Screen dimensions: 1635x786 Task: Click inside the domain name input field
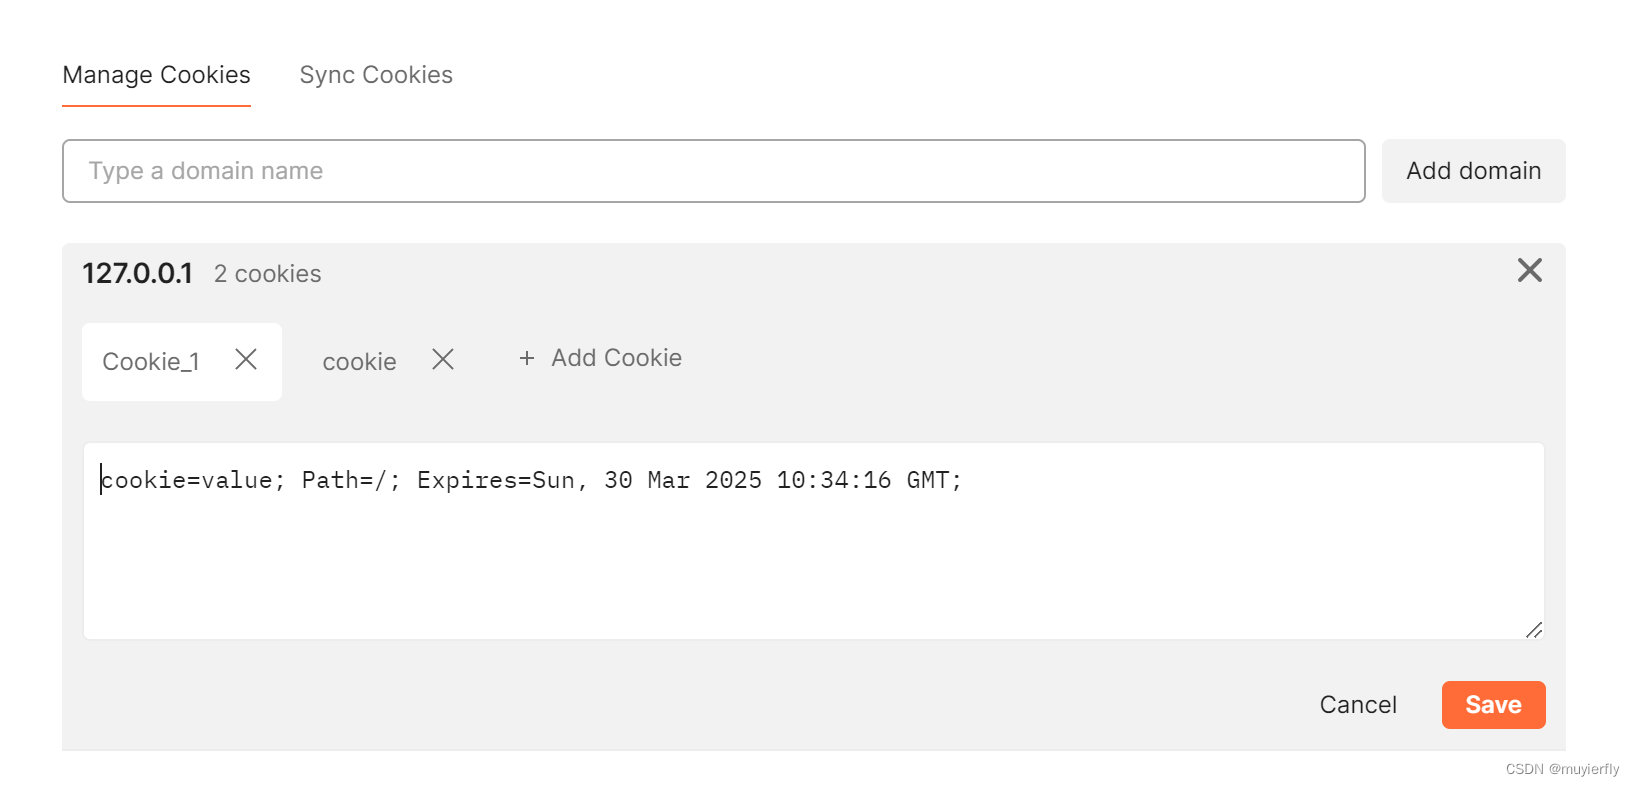(713, 171)
